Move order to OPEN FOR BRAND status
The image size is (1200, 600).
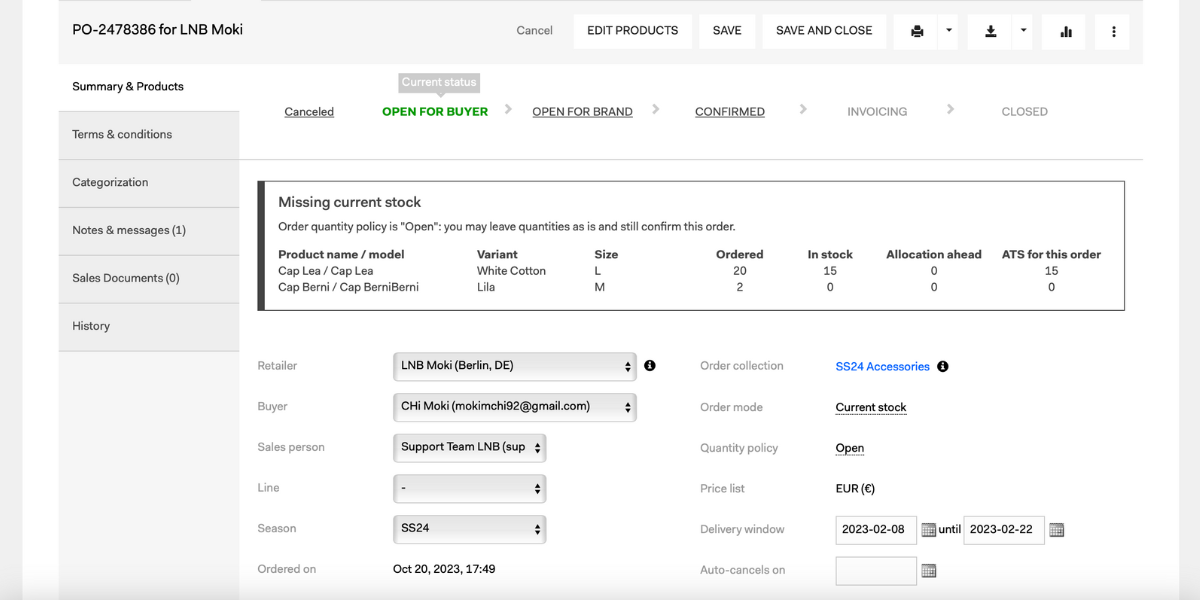tap(582, 112)
